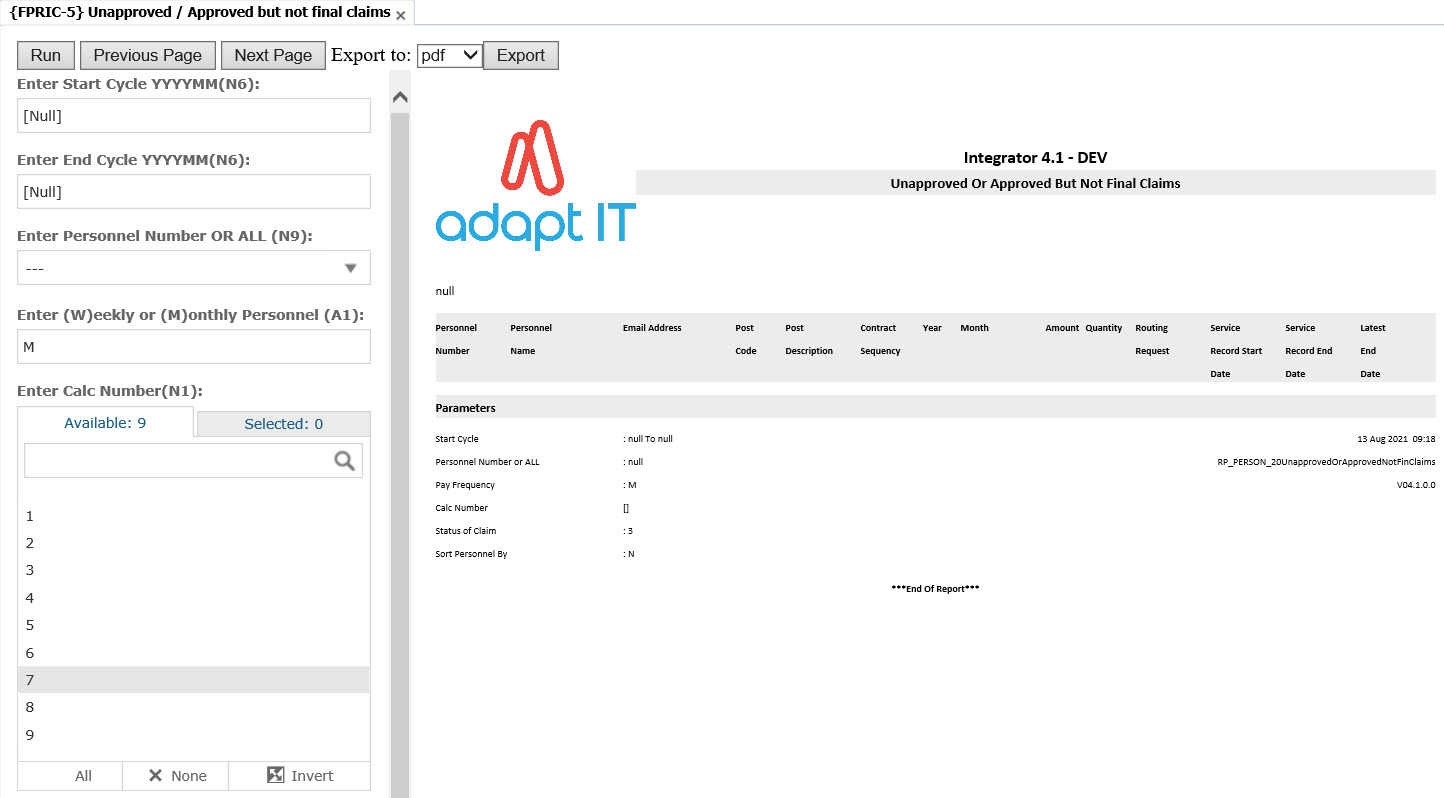Image resolution: width=1444 pixels, height=798 pixels.
Task: Select all calc numbers with All
Action: (83, 776)
